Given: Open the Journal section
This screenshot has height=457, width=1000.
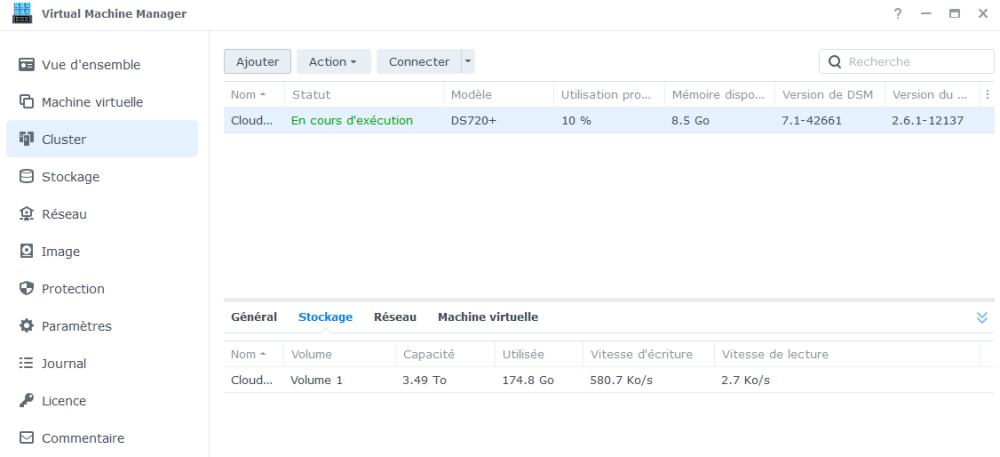Looking at the screenshot, I should (x=102, y=363).
